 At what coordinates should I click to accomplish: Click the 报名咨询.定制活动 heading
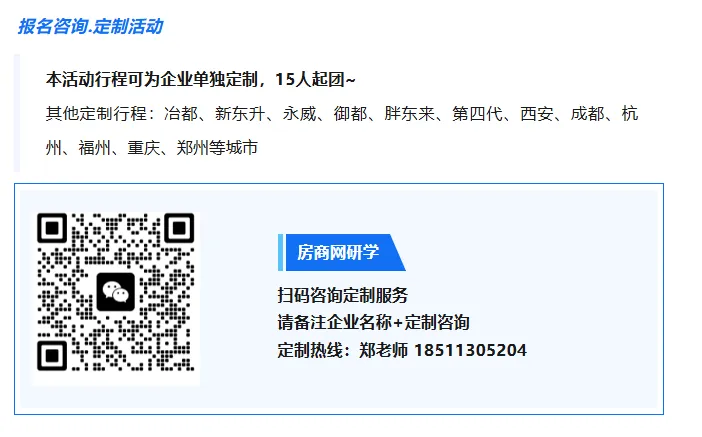pos(90,26)
